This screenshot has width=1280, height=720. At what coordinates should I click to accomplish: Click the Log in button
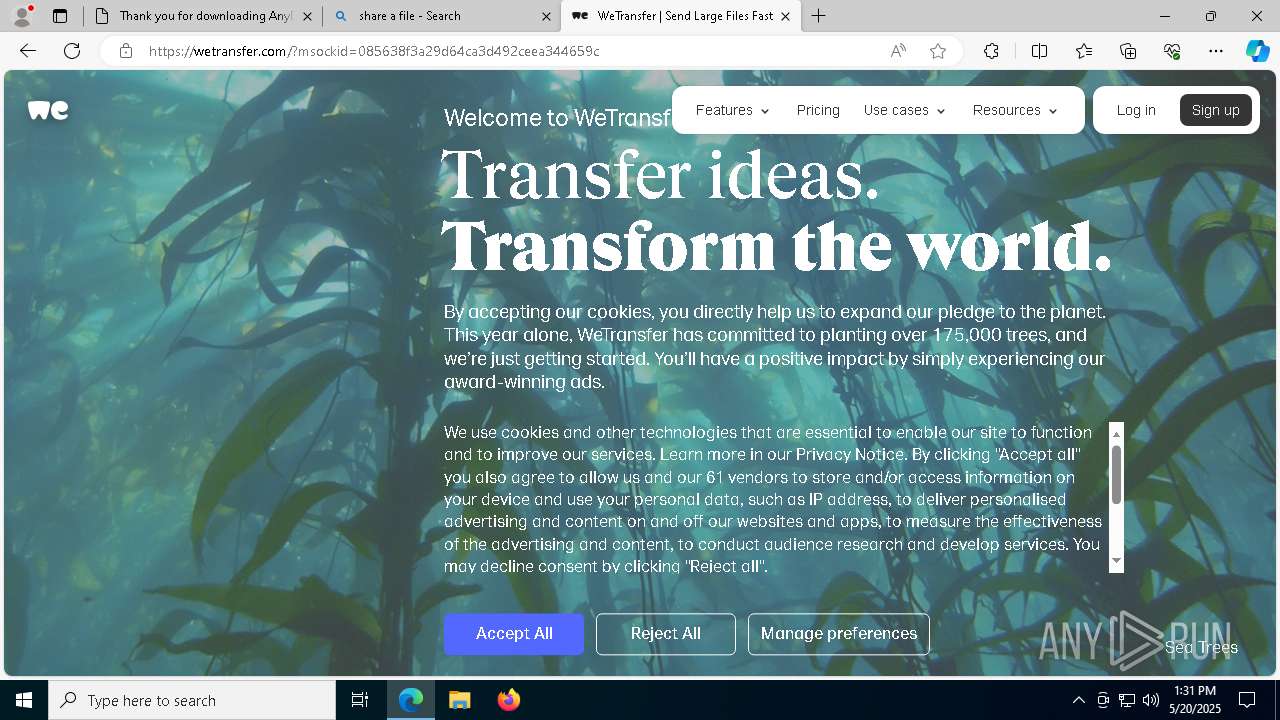pos(1136,110)
